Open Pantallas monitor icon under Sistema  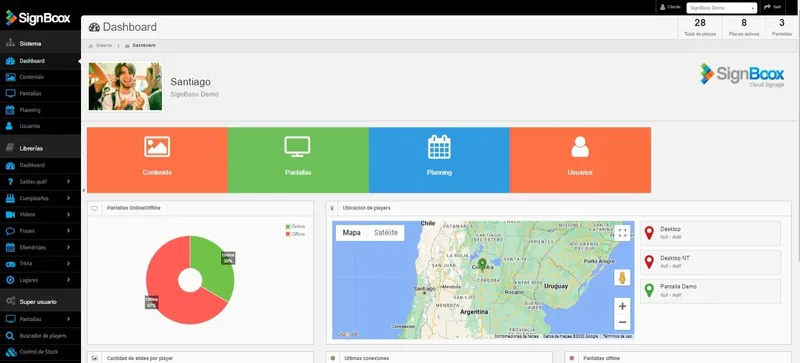[x=10, y=93]
